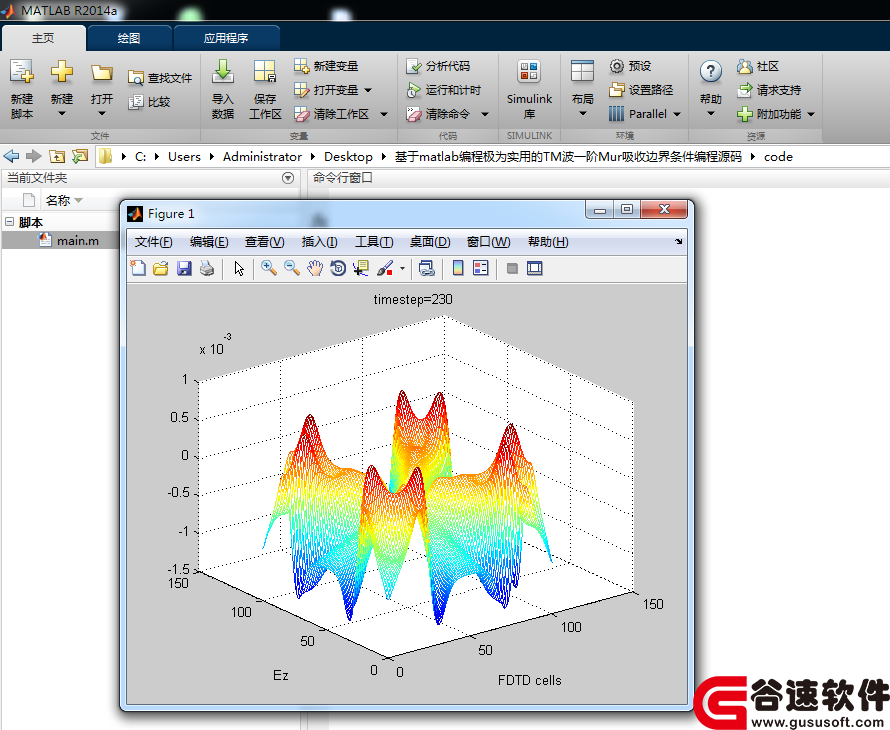The height and width of the screenshot is (730, 890).
Task: Activate the Zoom Out tool
Action: point(292,268)
